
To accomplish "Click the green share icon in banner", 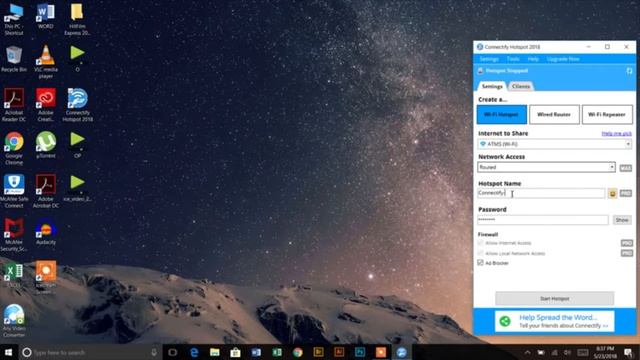I will pyautogui.click(x=505, y=321).
